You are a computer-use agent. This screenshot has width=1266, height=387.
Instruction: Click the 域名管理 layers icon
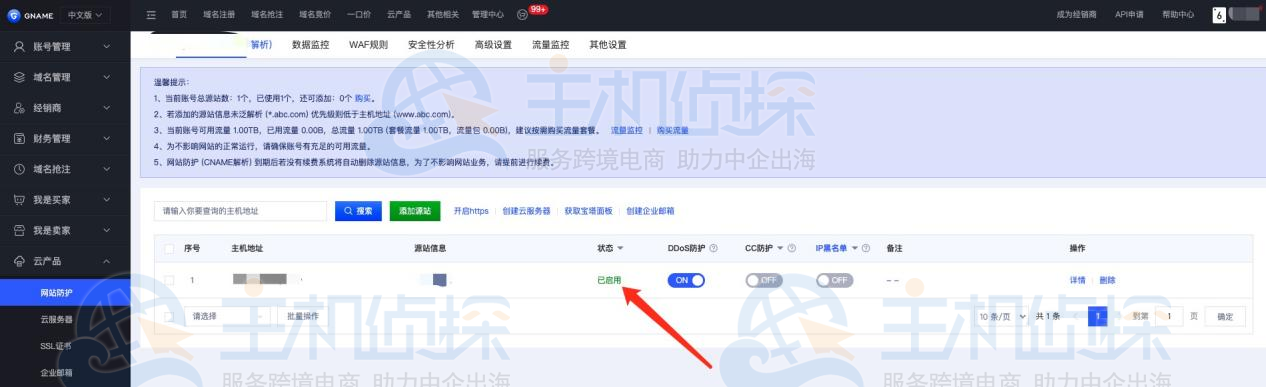pos(18,77)
